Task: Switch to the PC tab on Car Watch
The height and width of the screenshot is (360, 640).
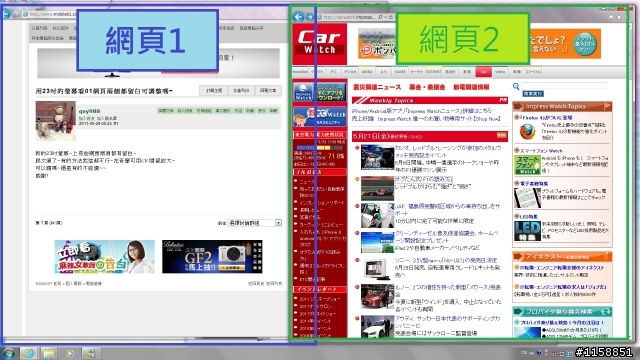Action: [333, 71]
